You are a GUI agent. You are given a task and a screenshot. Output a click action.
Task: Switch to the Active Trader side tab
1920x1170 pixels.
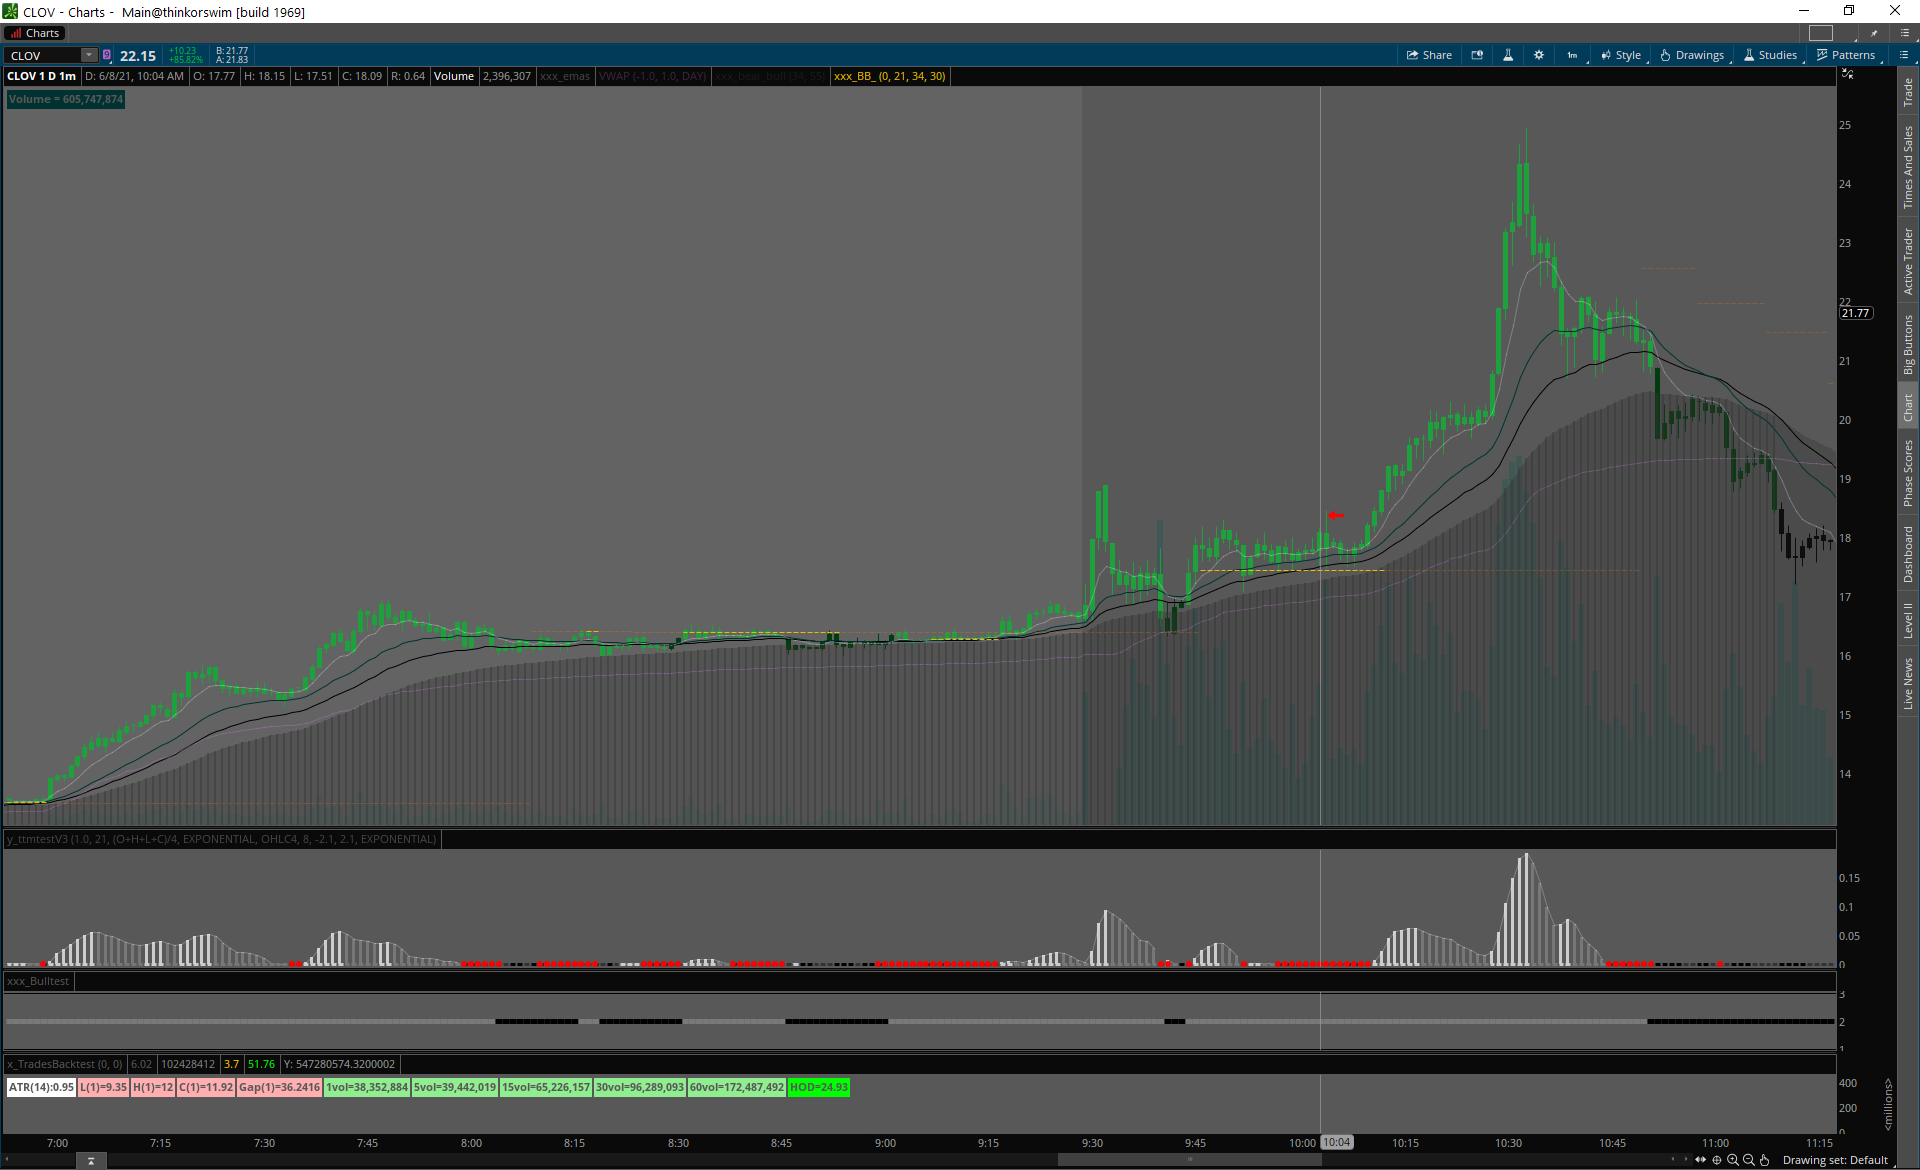point(1908,260)
